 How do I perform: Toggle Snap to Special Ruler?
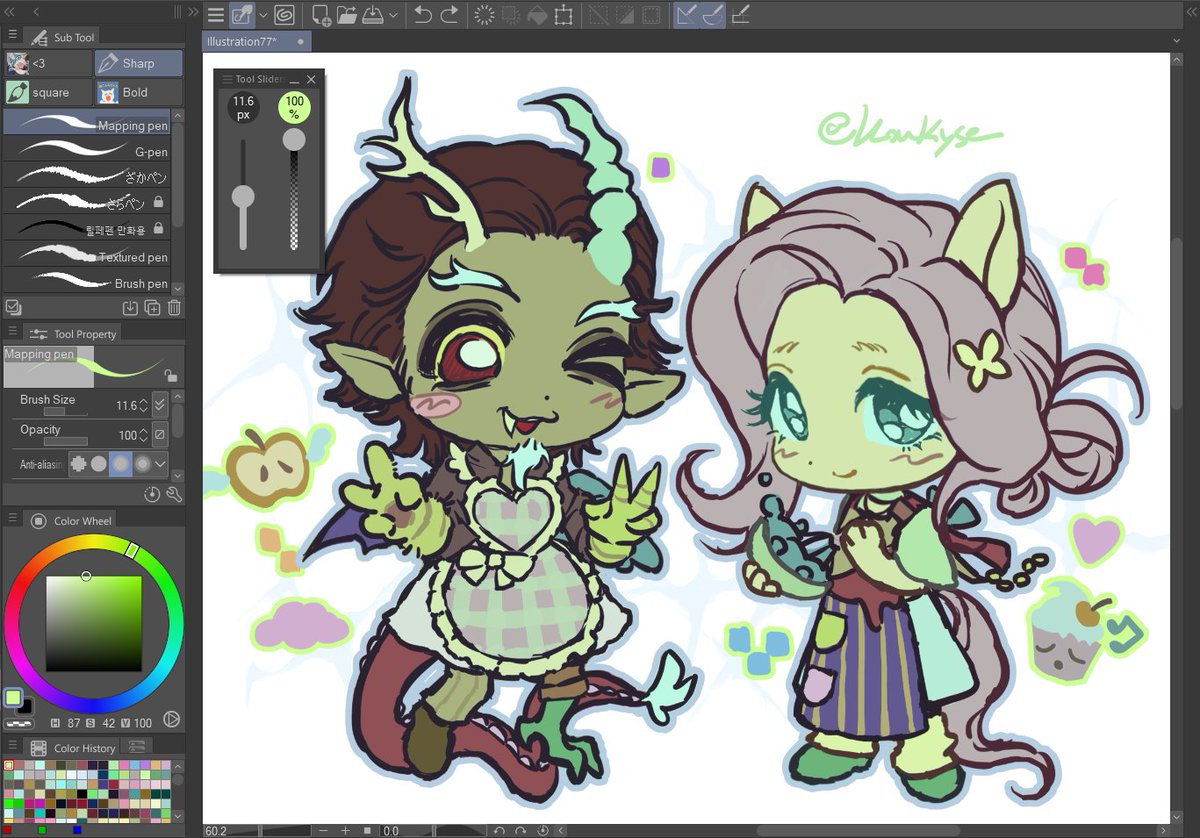tap(712, 15)
